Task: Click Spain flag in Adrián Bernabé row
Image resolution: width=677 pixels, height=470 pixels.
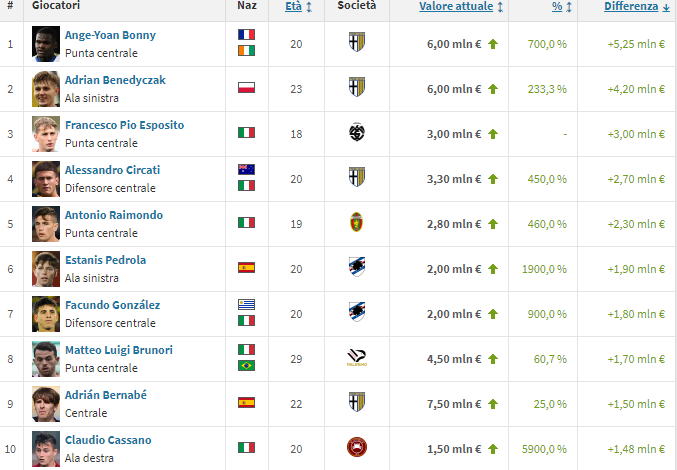Action: pyautogui.click(x=246, y=402)
